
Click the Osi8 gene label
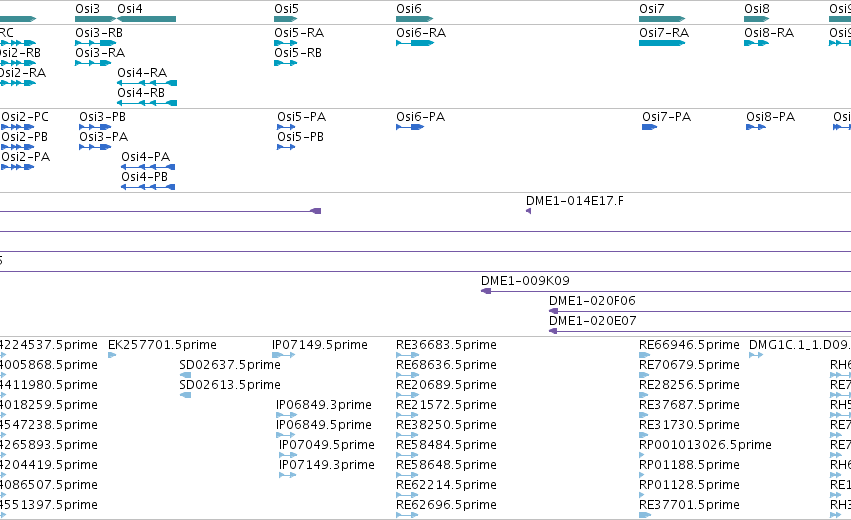pyautogui.click(x=757, y=9)
